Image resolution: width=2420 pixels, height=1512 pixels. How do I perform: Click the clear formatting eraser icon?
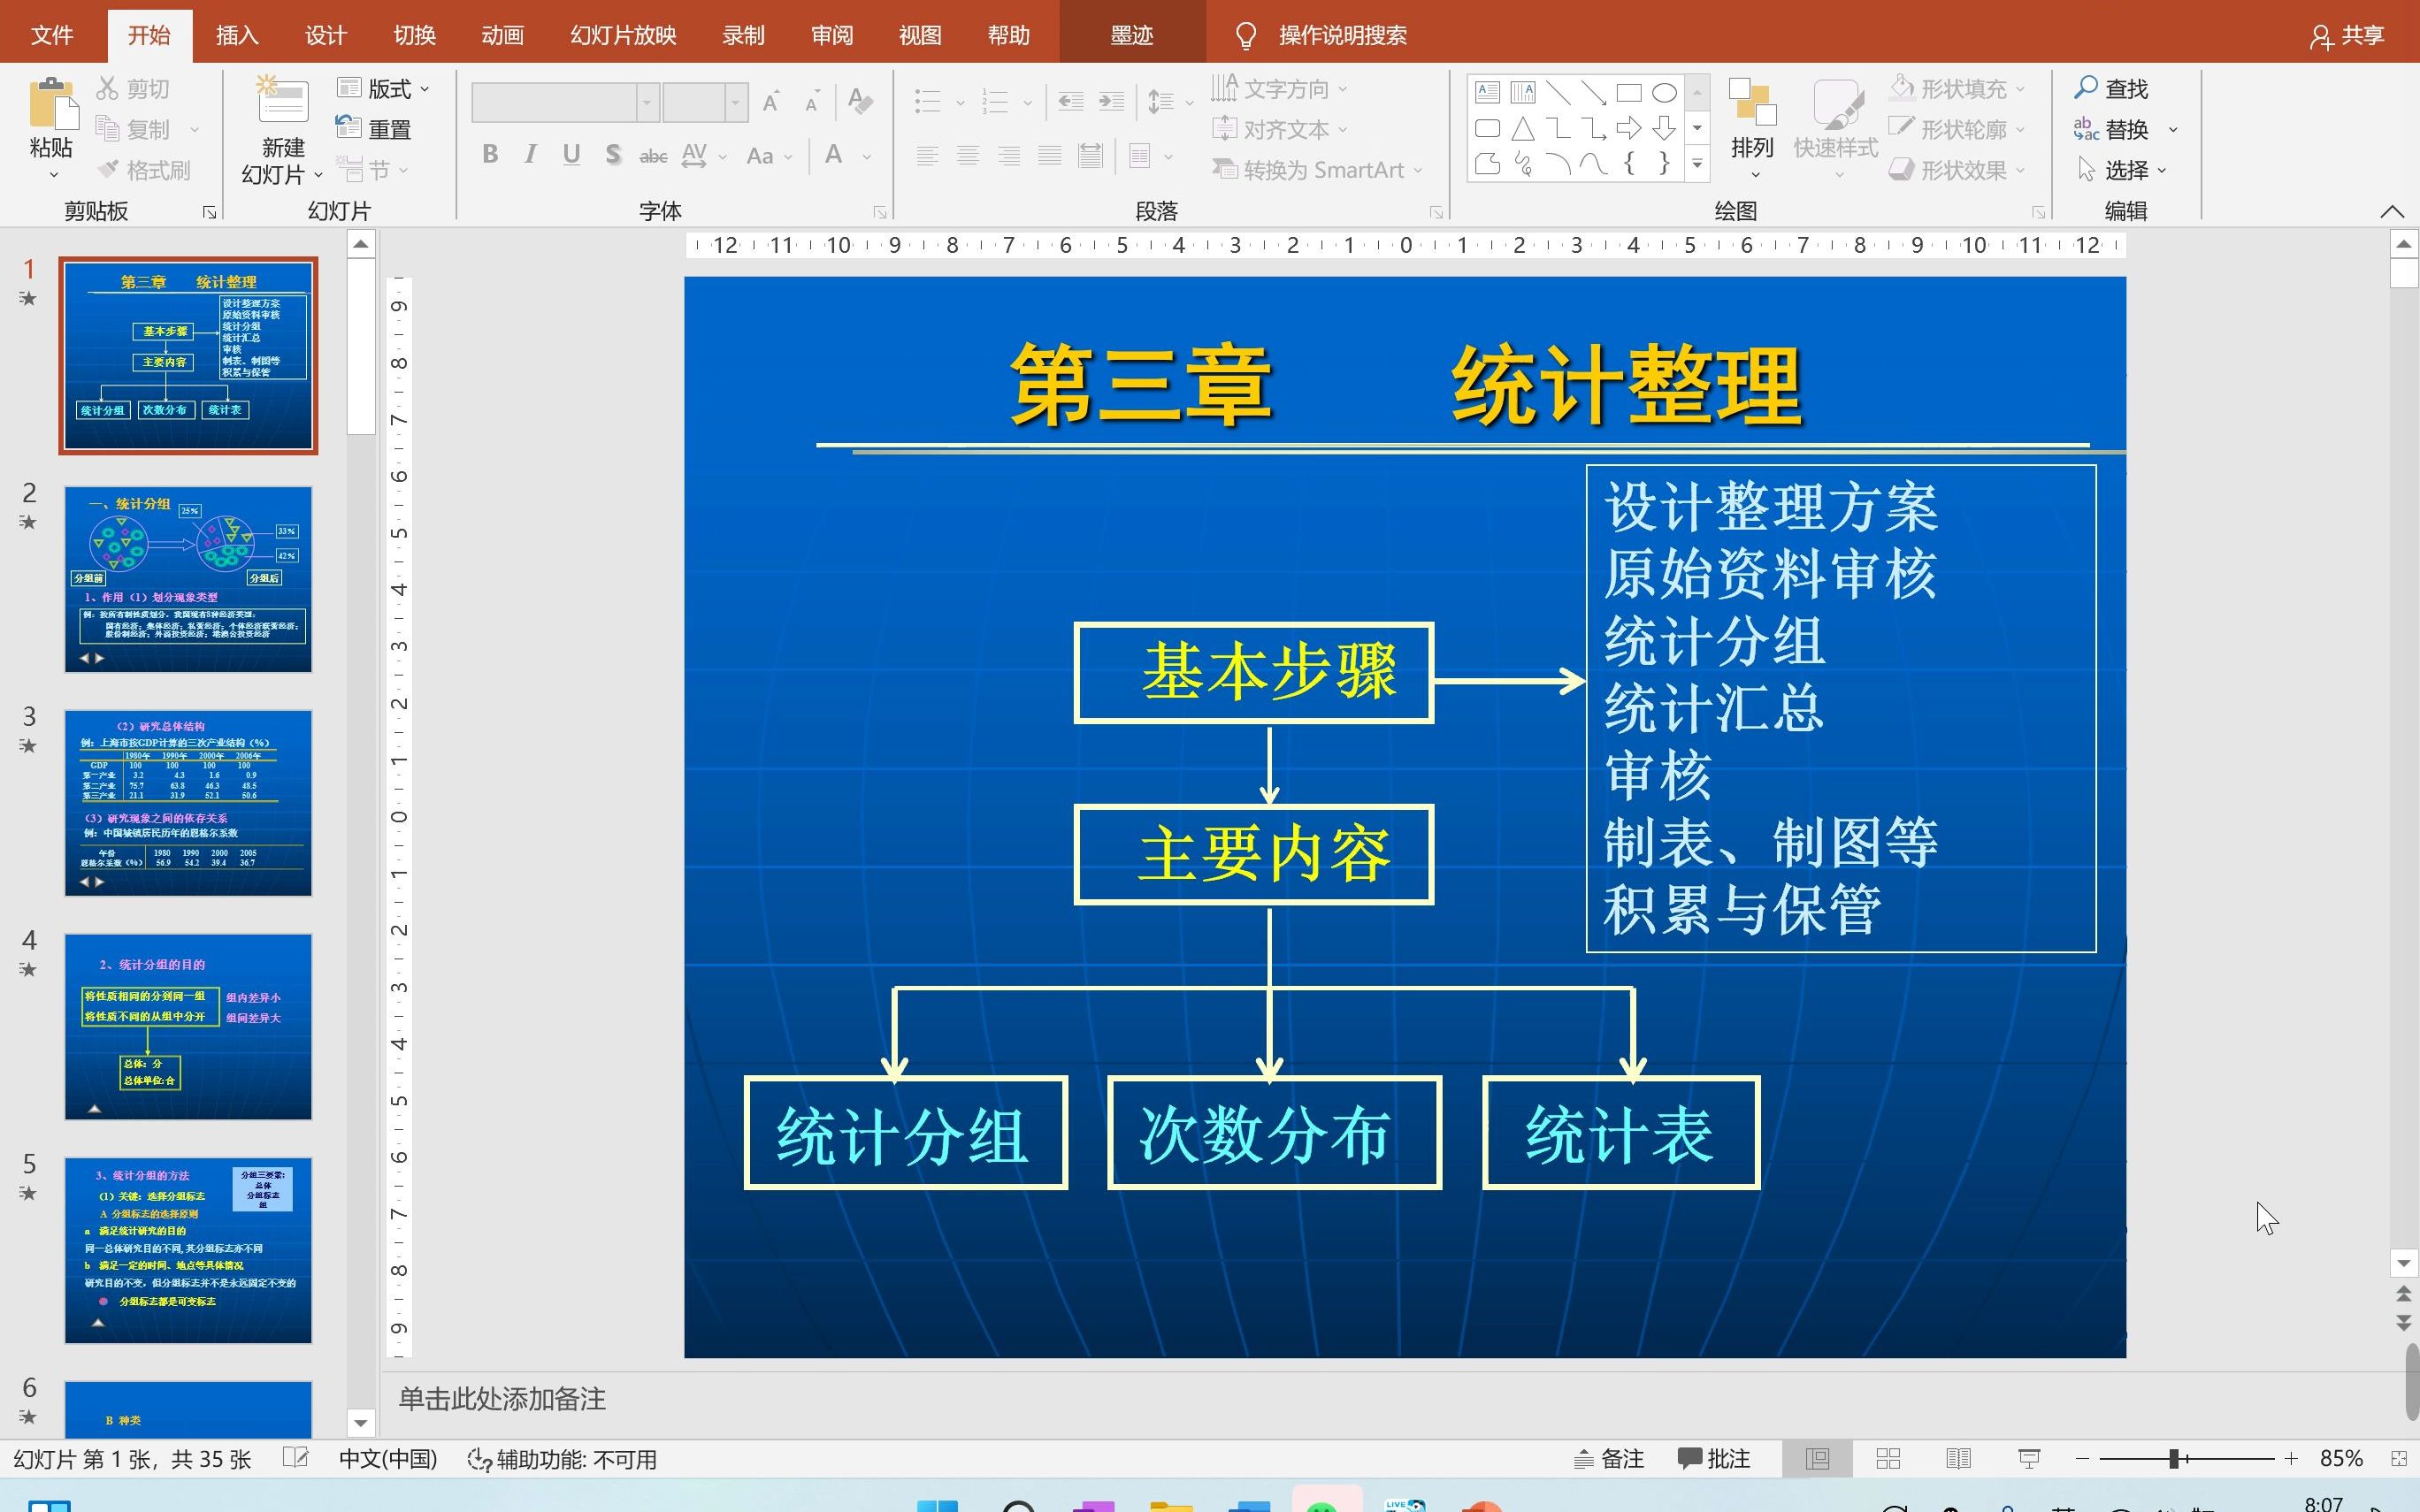[x=860, y=101]
